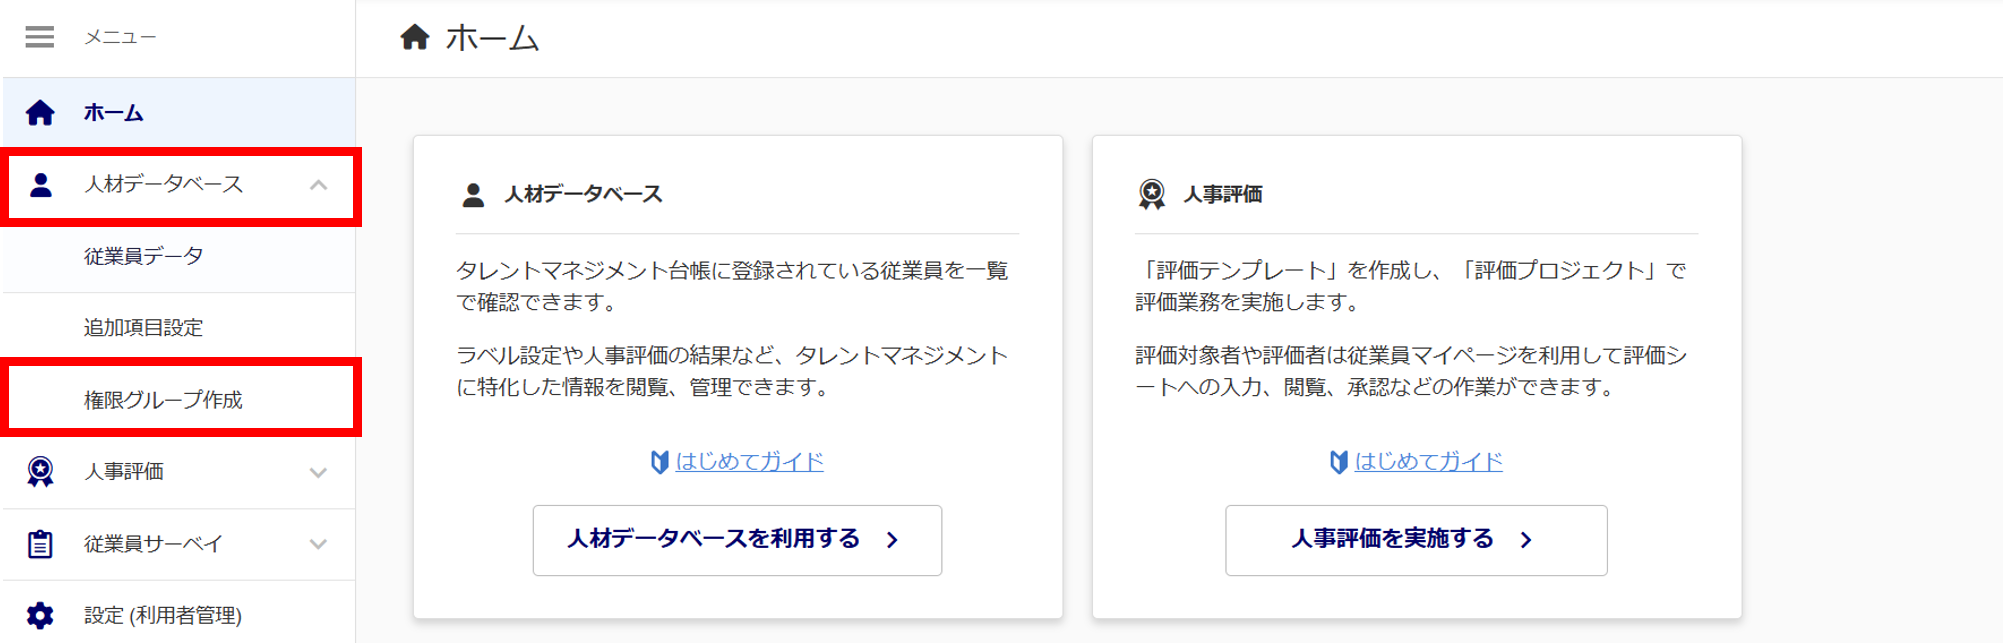The image size is (2003, 643).
Task: Click guide shield icon in 人材データベース card
Action: tap(659, 462)
